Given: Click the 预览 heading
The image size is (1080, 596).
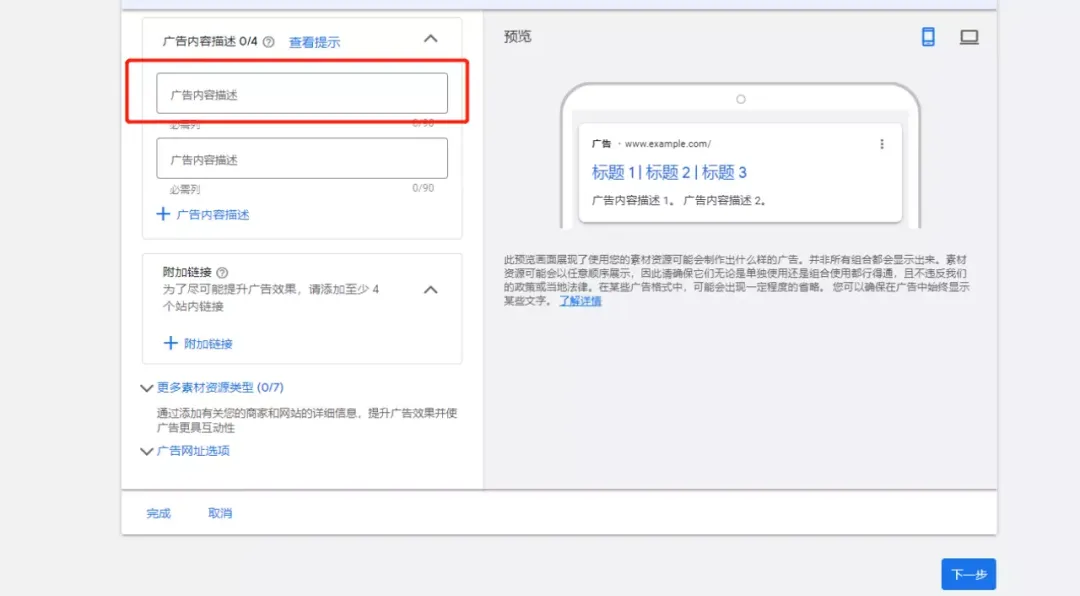Looking at the screenshot, I should pyautogui.click(x=517, y=37).
